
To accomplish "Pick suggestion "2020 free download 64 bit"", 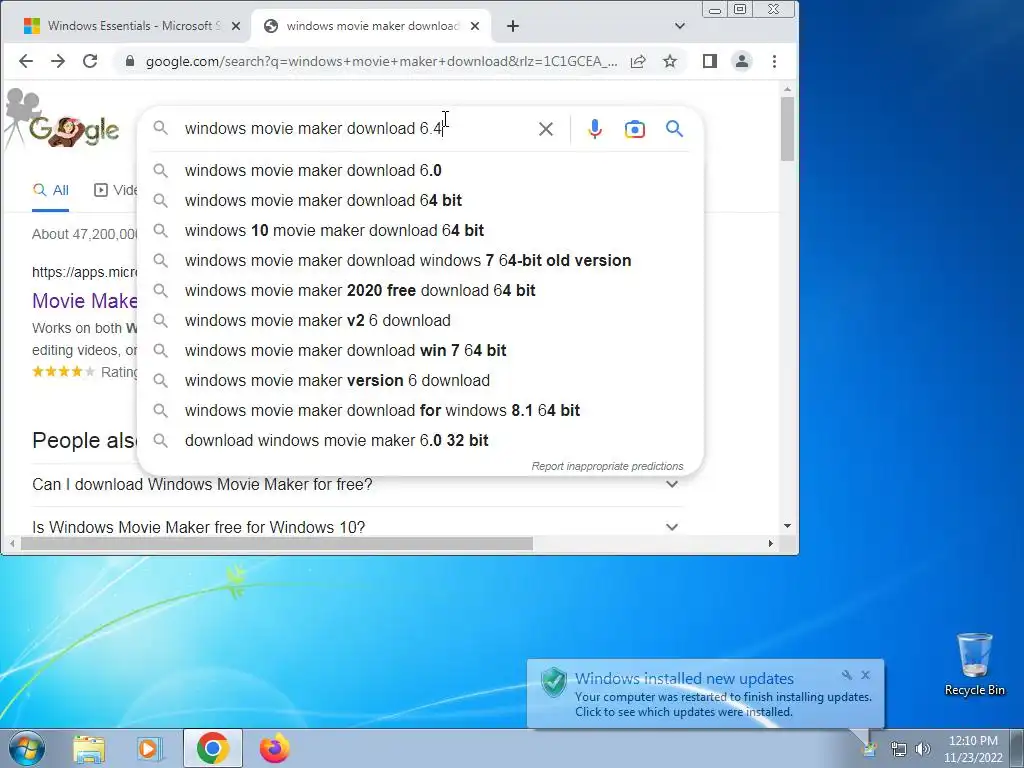I will tap(421, 291).
